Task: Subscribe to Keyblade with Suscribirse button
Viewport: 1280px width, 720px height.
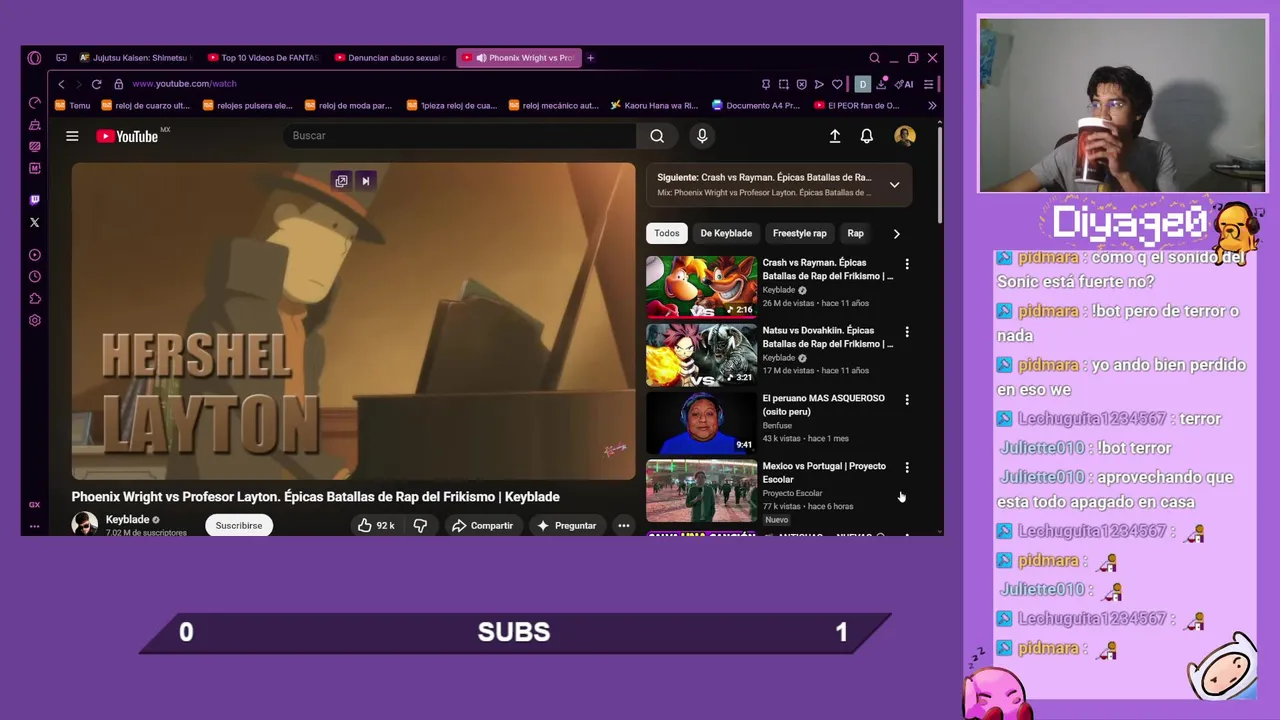Action: (239, 525)
